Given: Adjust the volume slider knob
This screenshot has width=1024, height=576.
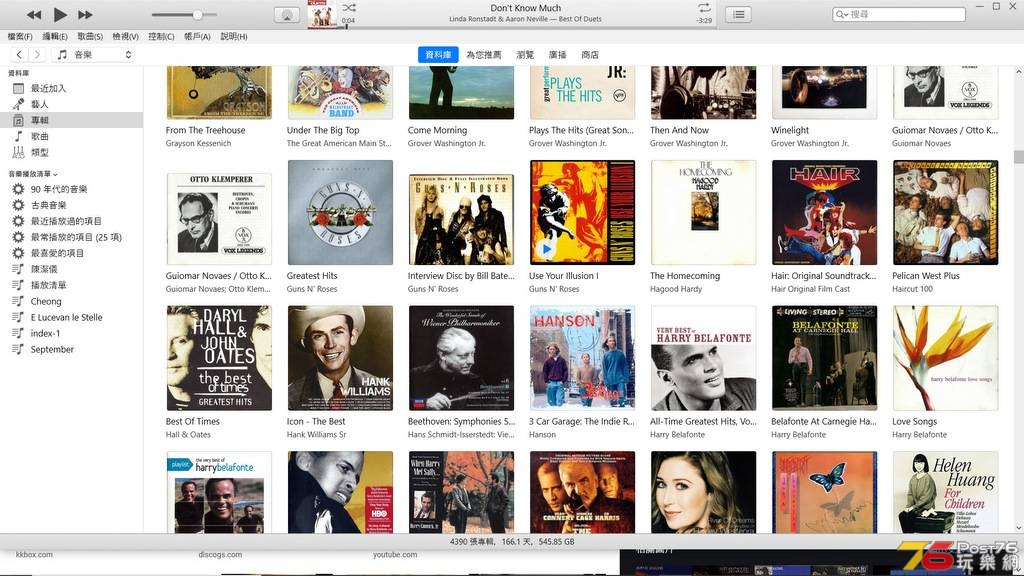Looking at the screenshot, I should (x=197, y=14).
